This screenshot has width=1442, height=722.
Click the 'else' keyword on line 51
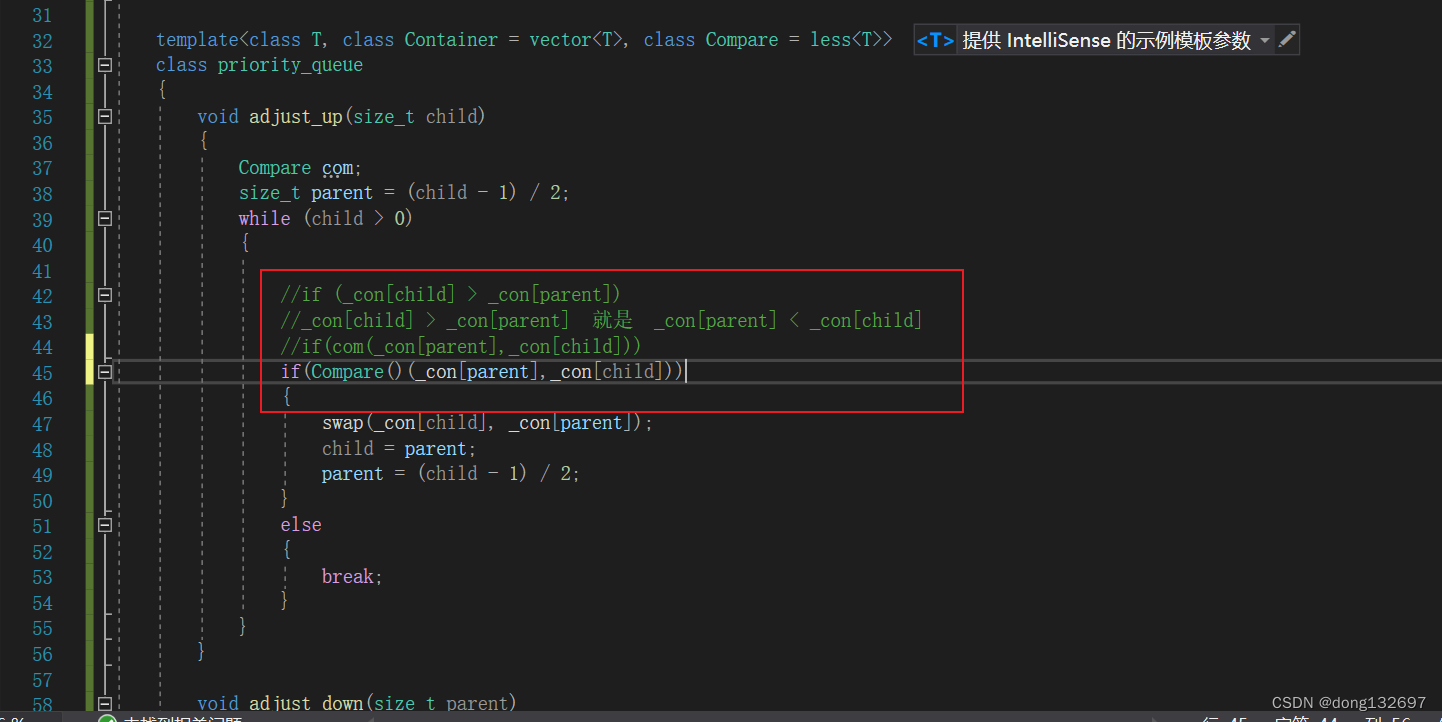[x=301, y=525]
